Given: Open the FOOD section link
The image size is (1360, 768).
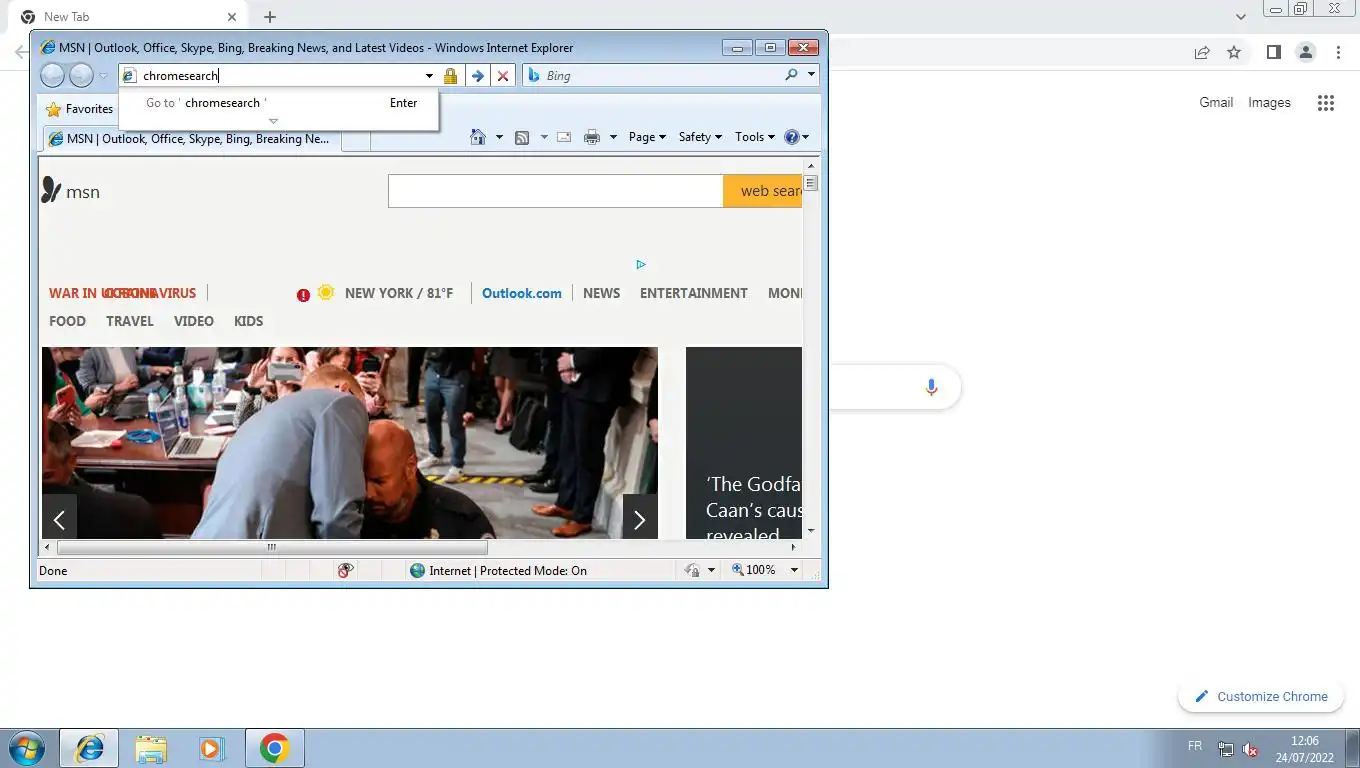Looking at the screenshot, I should point(67,321).
